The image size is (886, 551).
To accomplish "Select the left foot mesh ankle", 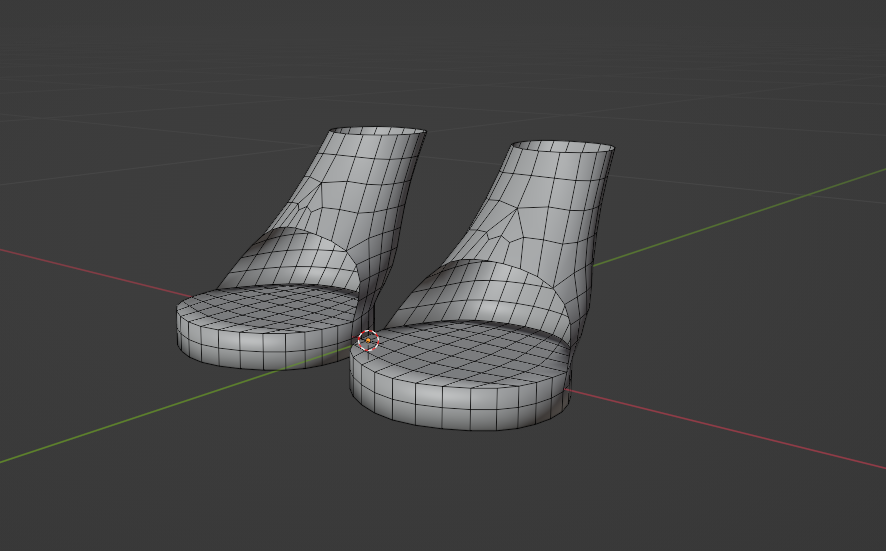I will [x=362, y=186].
